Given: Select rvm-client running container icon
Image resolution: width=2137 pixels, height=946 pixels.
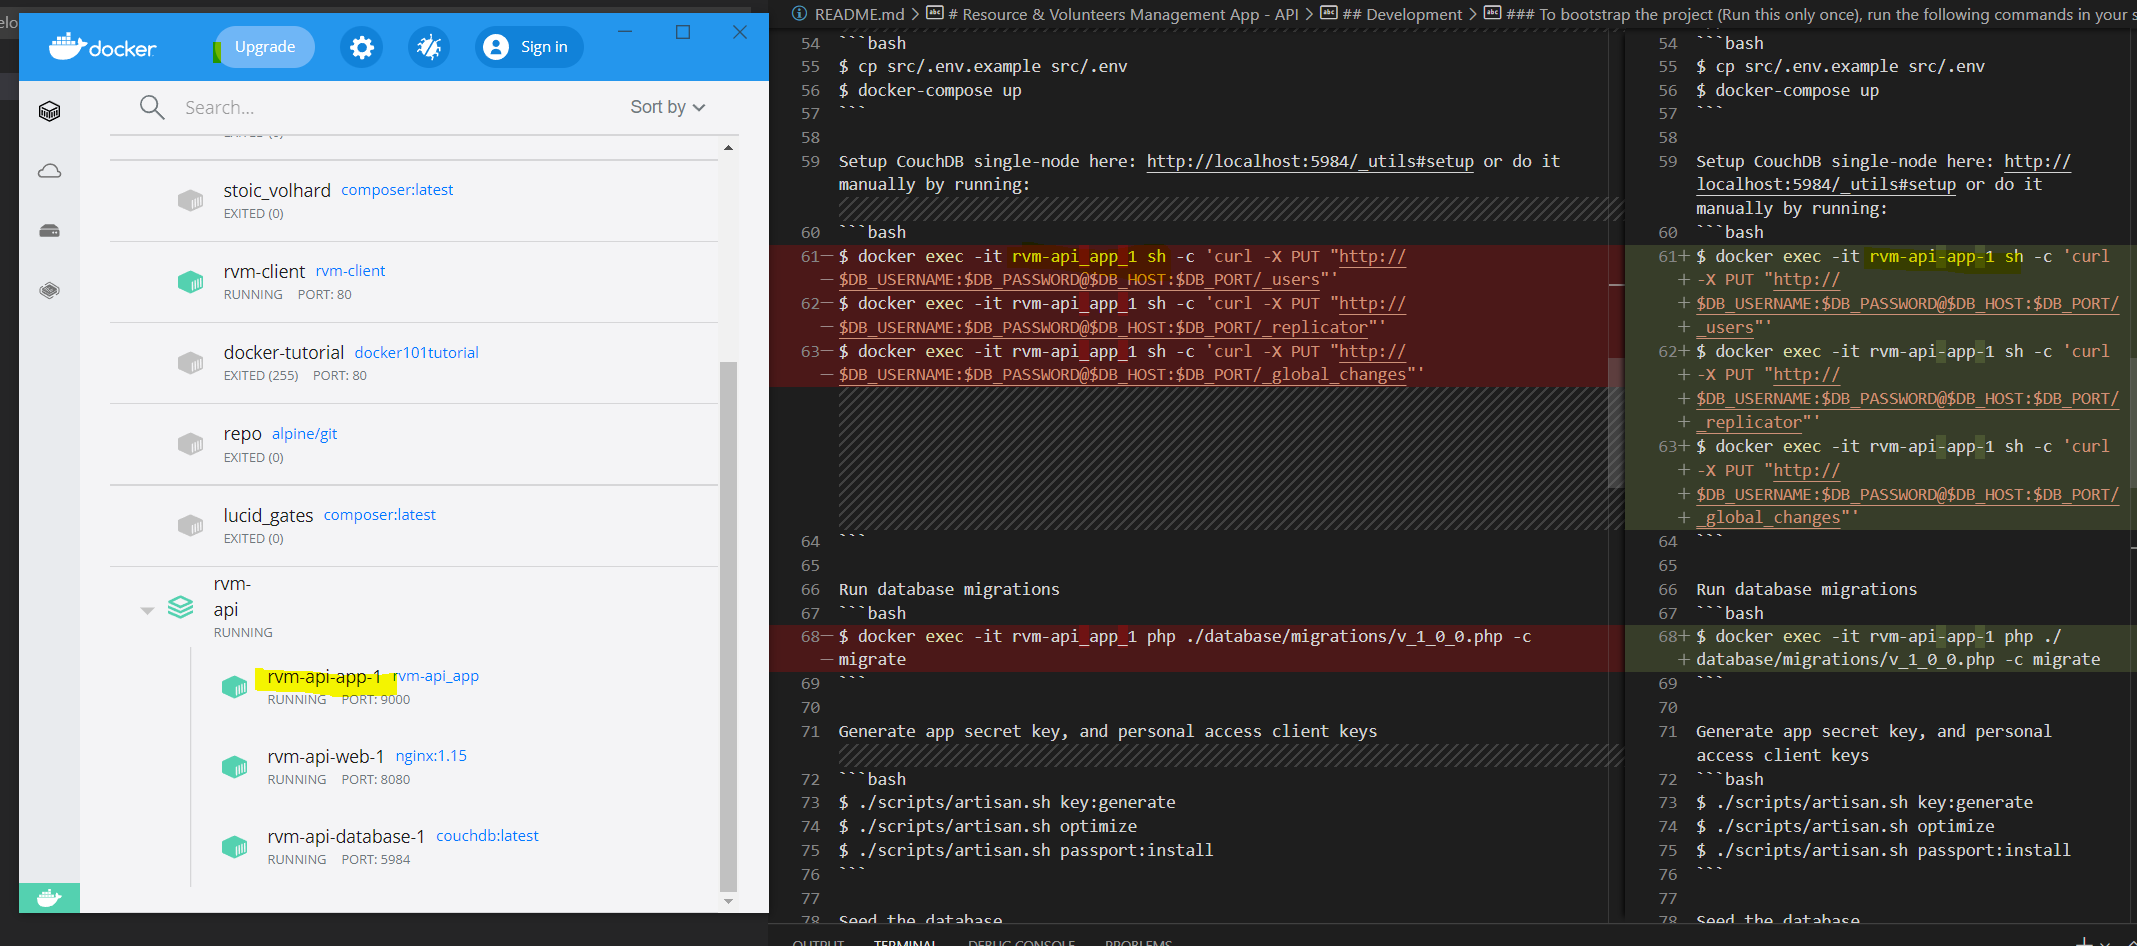Looking at the screenshot, I should tap(190, 282).
